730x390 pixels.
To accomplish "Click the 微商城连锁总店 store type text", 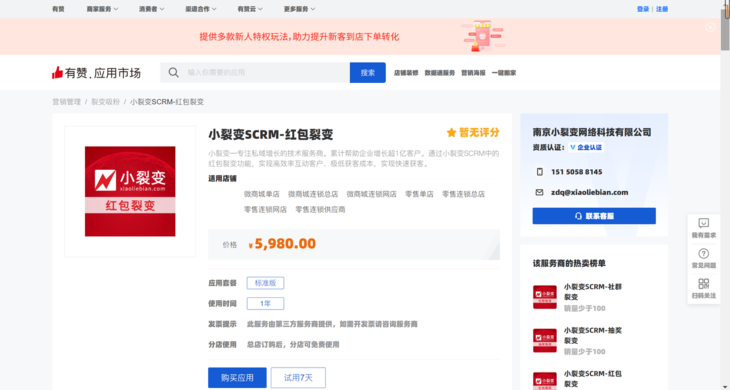I will [313, 194].
